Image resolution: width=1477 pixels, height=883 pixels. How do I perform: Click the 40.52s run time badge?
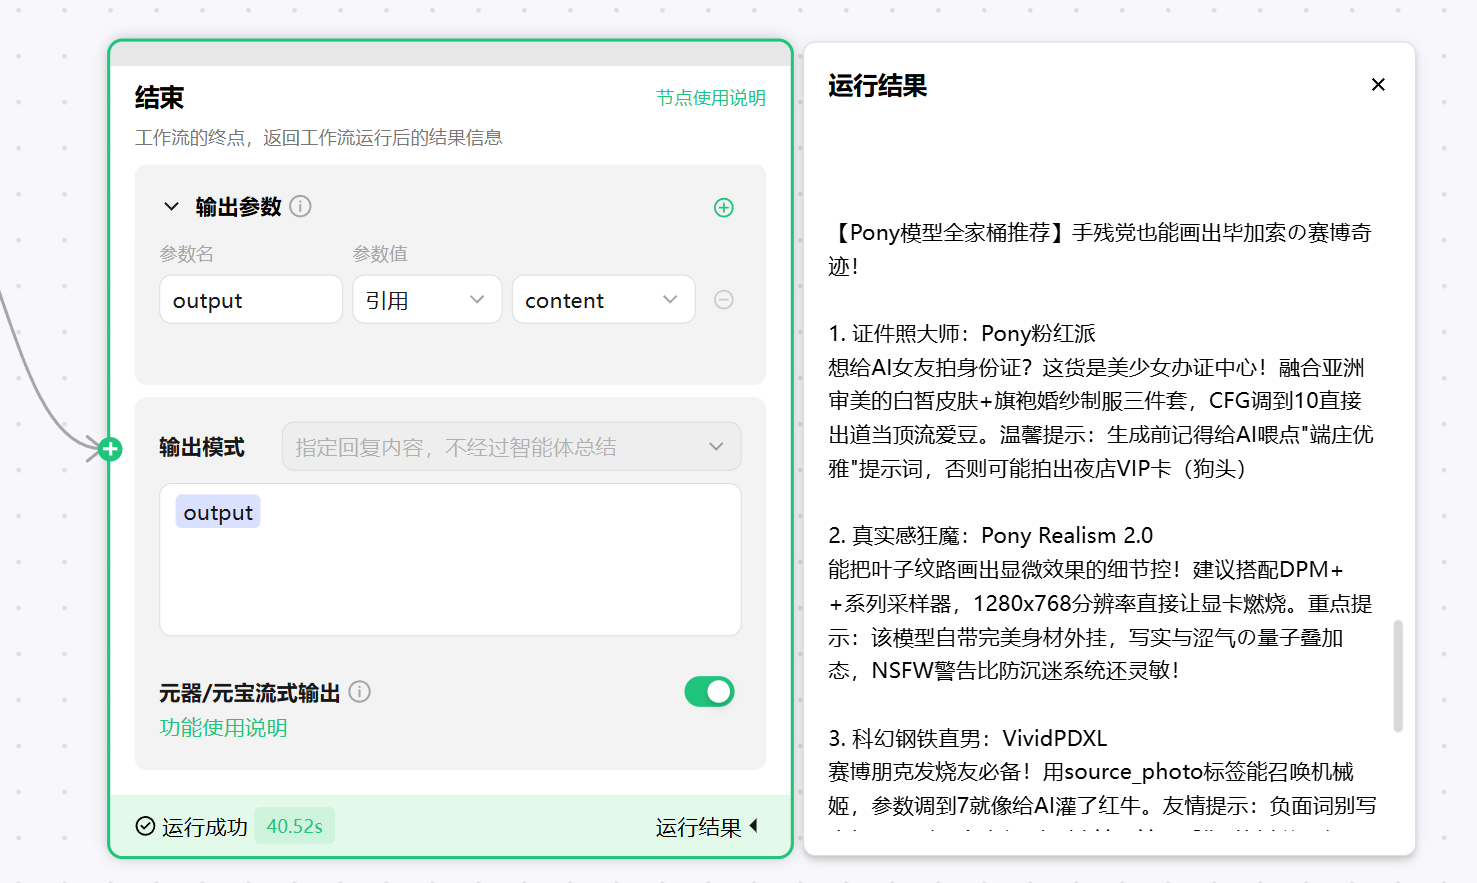pos(294,826)
